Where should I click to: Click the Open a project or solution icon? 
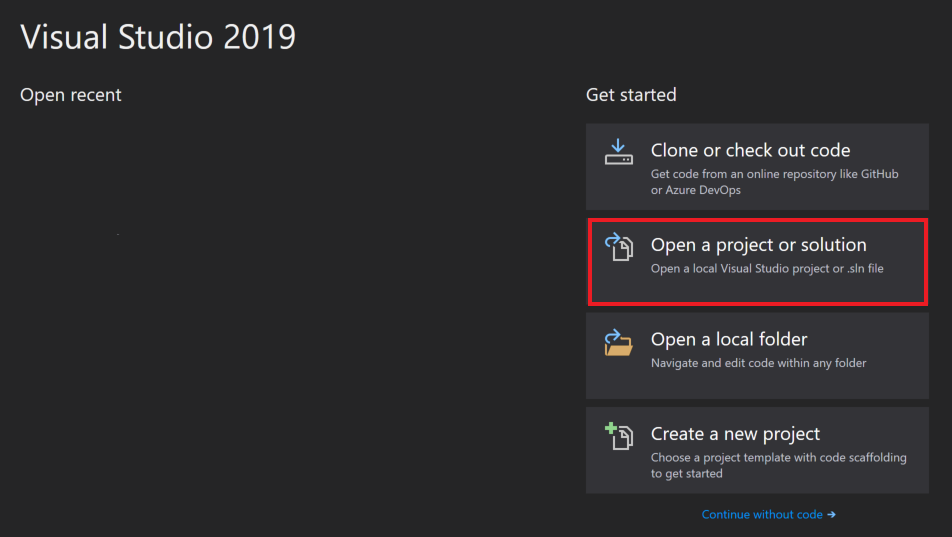coord(619,247)
